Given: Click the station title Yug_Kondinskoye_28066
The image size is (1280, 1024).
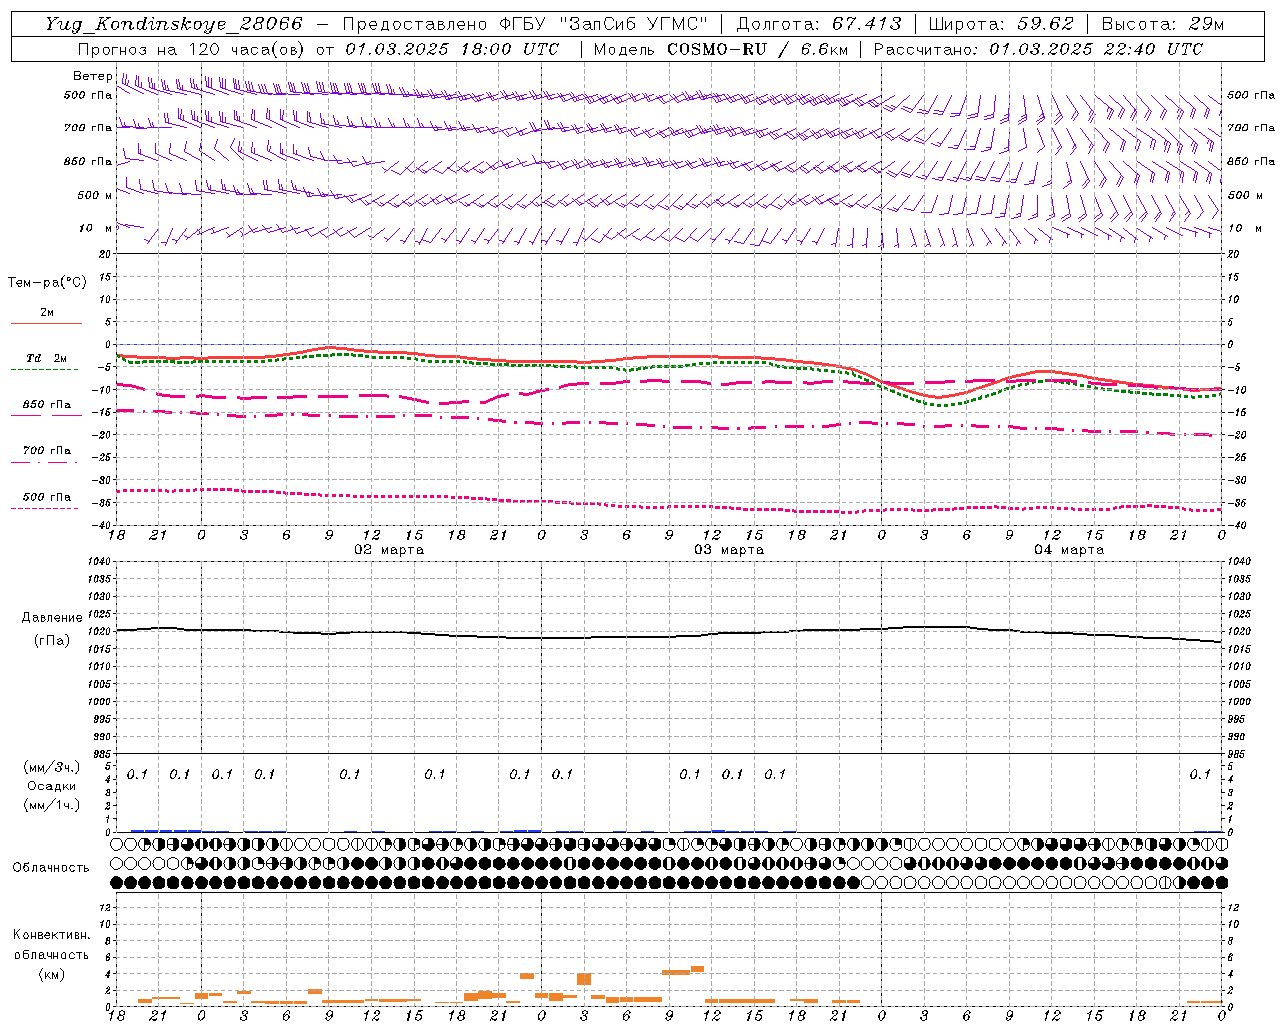Looking at the screenshot, I should click(x=173, y=24).
